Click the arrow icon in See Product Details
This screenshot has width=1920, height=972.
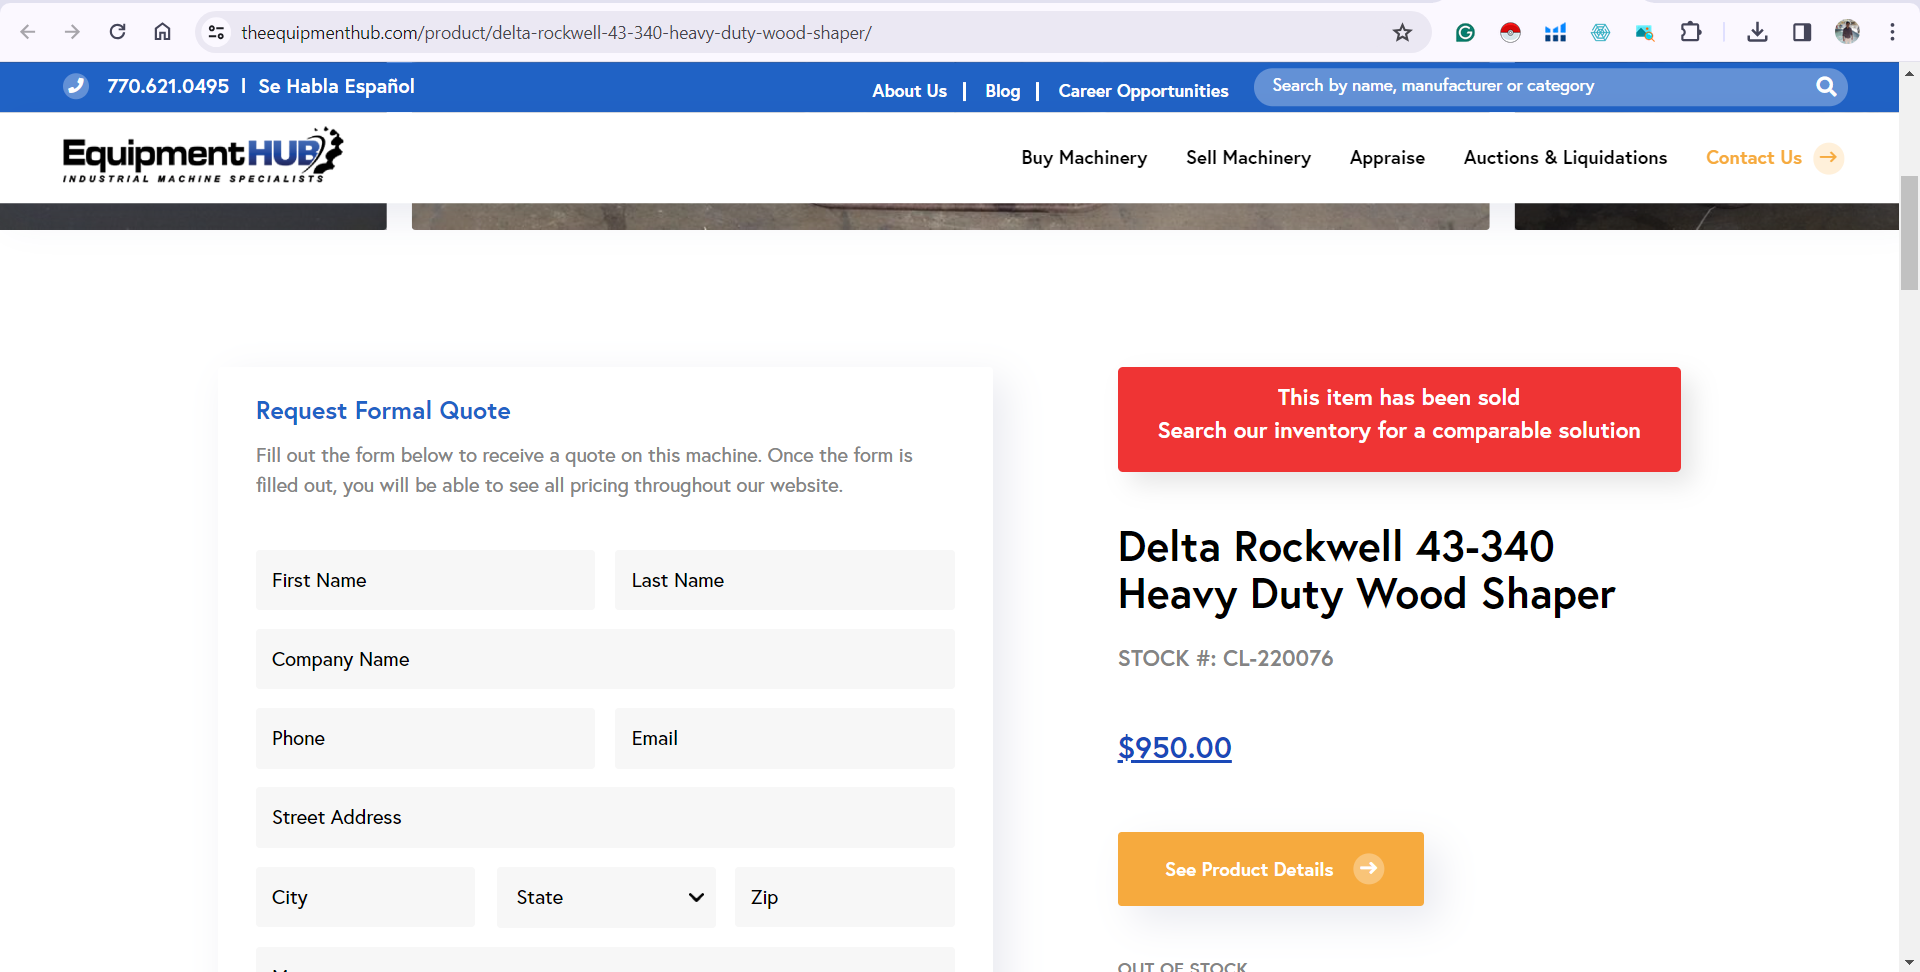click(x=1368, y=868)
